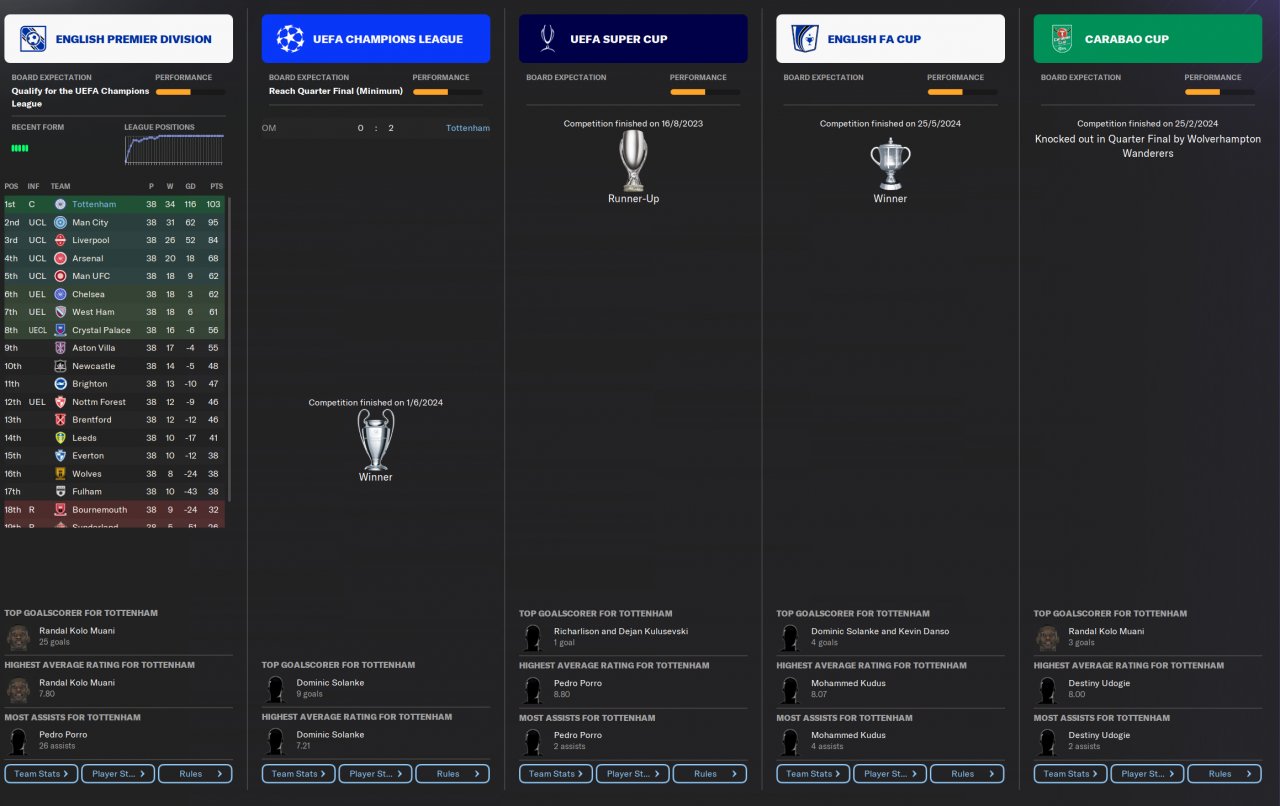1280x806 pixels.
Task: Click the English Premier Division logo icon
Action: point(32,39)
